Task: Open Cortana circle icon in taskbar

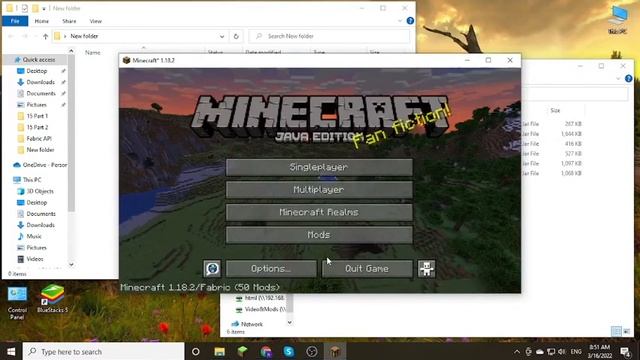Action: click(196, 351)
